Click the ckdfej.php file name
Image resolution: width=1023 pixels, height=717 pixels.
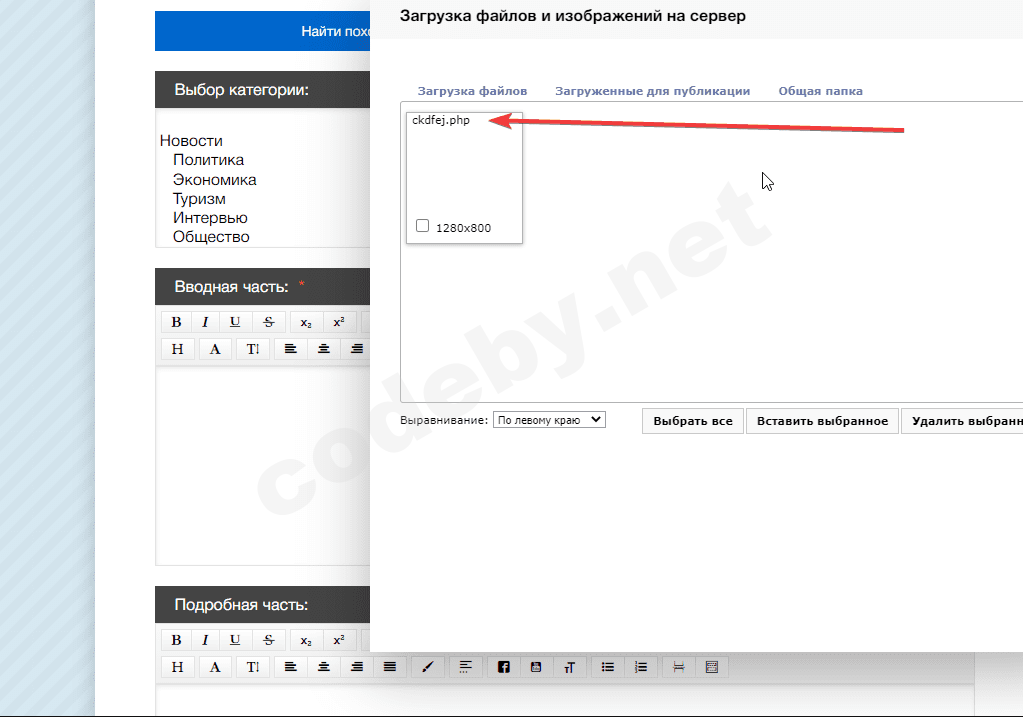441,120
